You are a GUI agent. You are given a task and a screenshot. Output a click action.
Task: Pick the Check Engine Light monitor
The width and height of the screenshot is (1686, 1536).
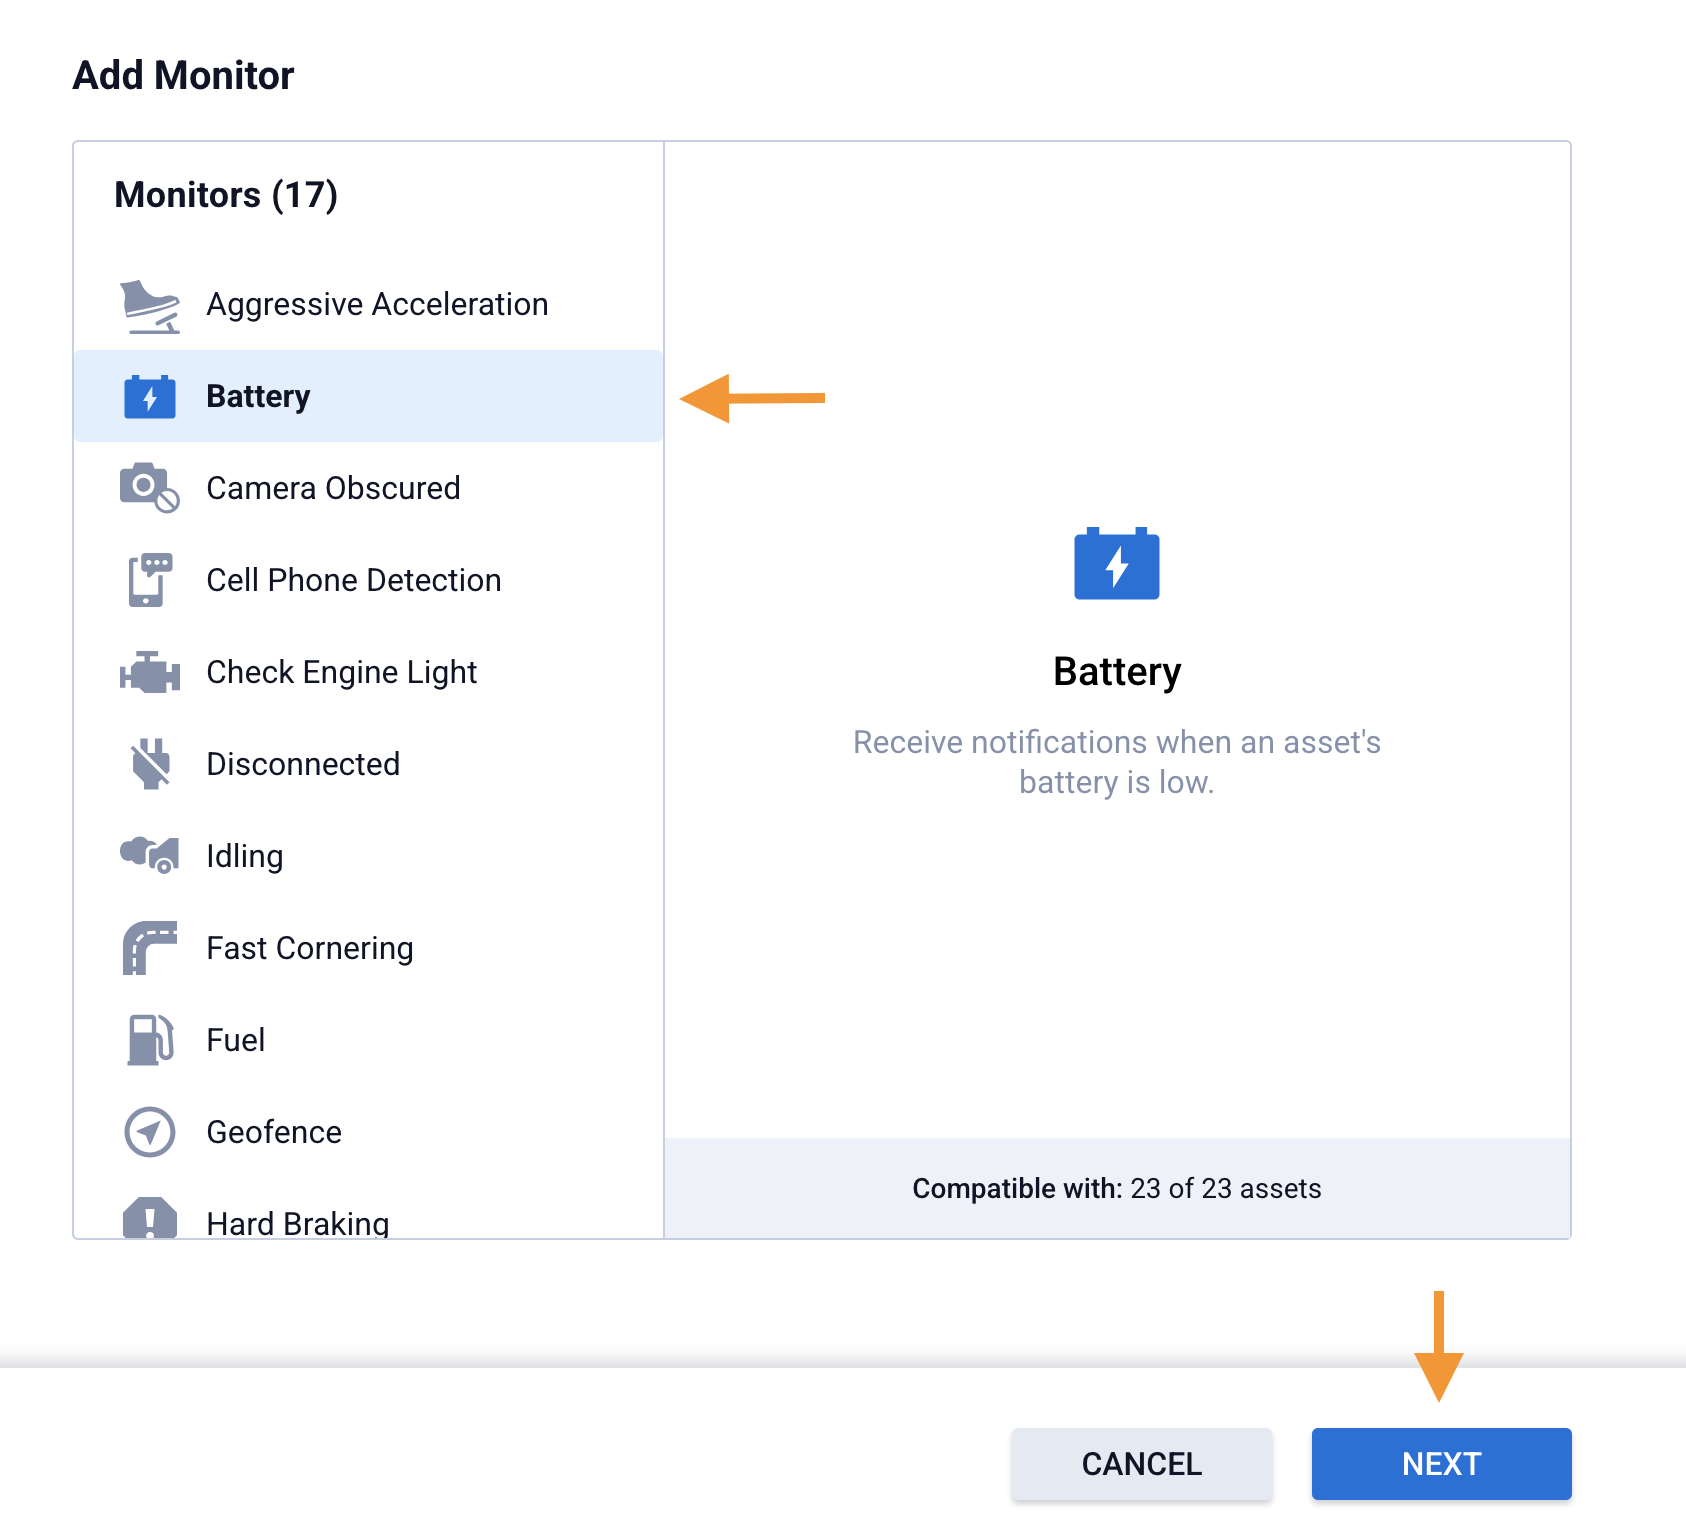coord(341,673)
